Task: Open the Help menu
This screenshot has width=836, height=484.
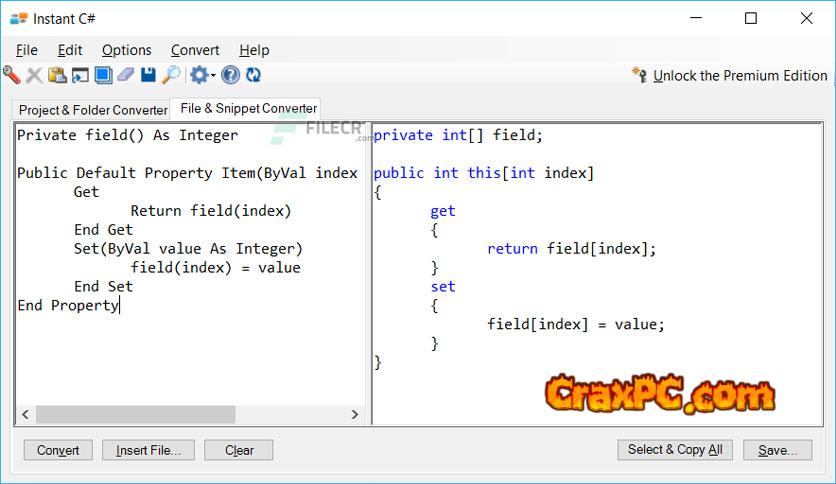Action: click(x=254, y=50)
